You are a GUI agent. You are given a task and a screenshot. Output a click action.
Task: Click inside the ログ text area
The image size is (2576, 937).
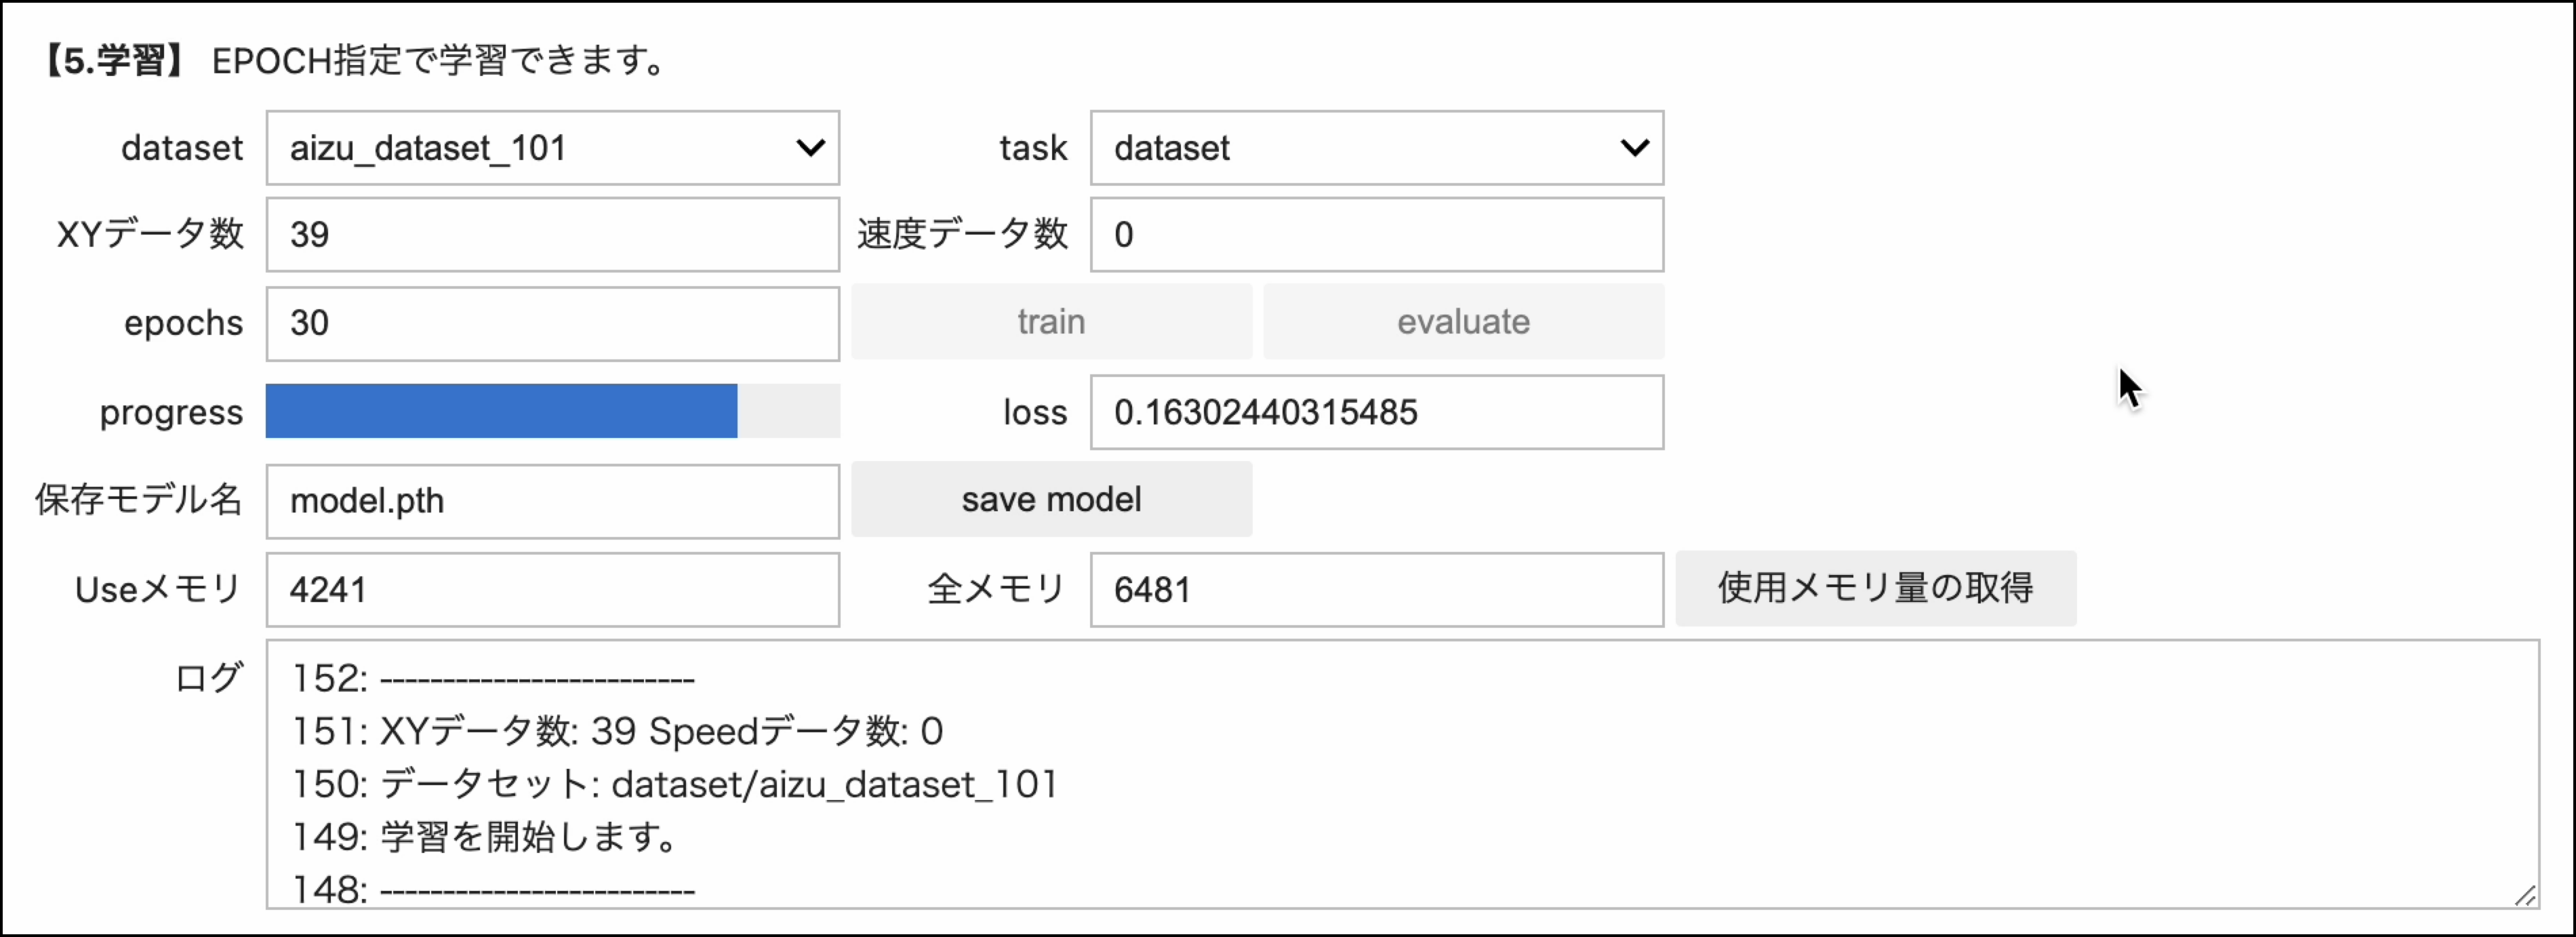point(1402,774)
